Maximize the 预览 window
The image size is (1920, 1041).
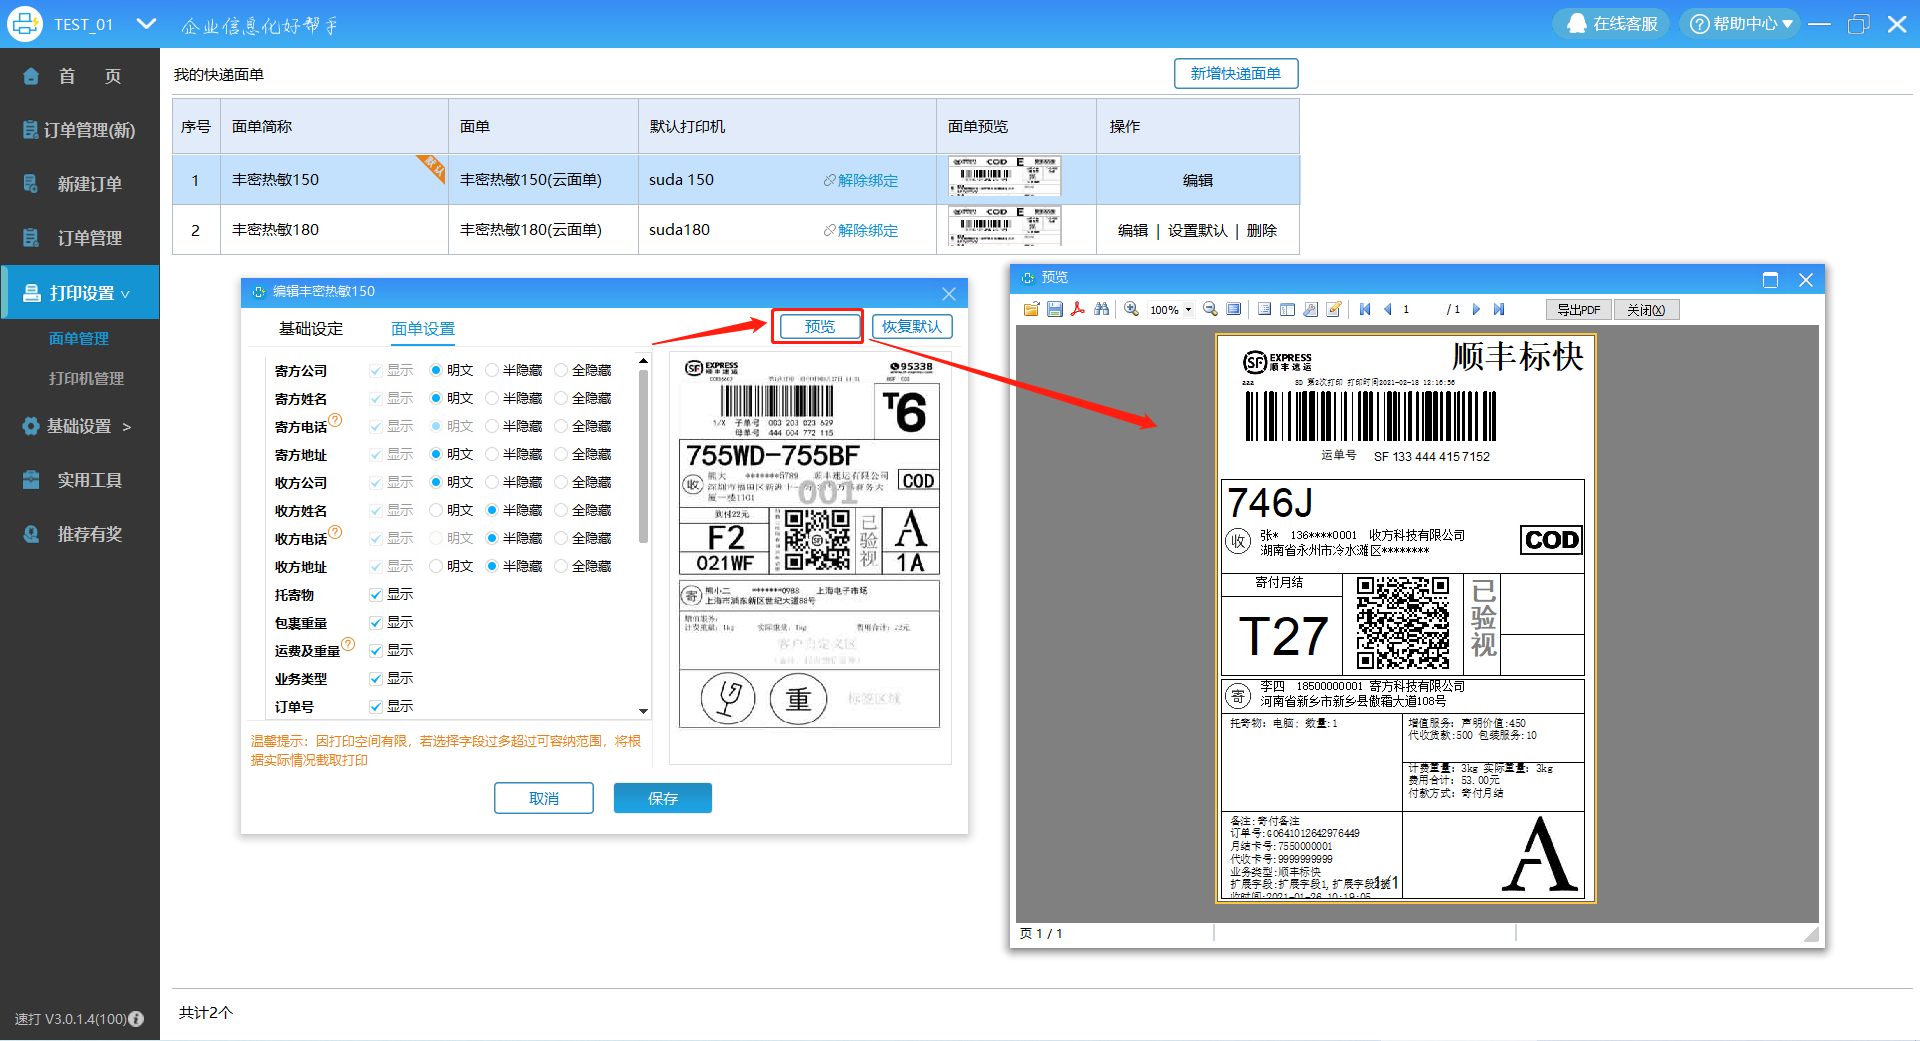1770,279
